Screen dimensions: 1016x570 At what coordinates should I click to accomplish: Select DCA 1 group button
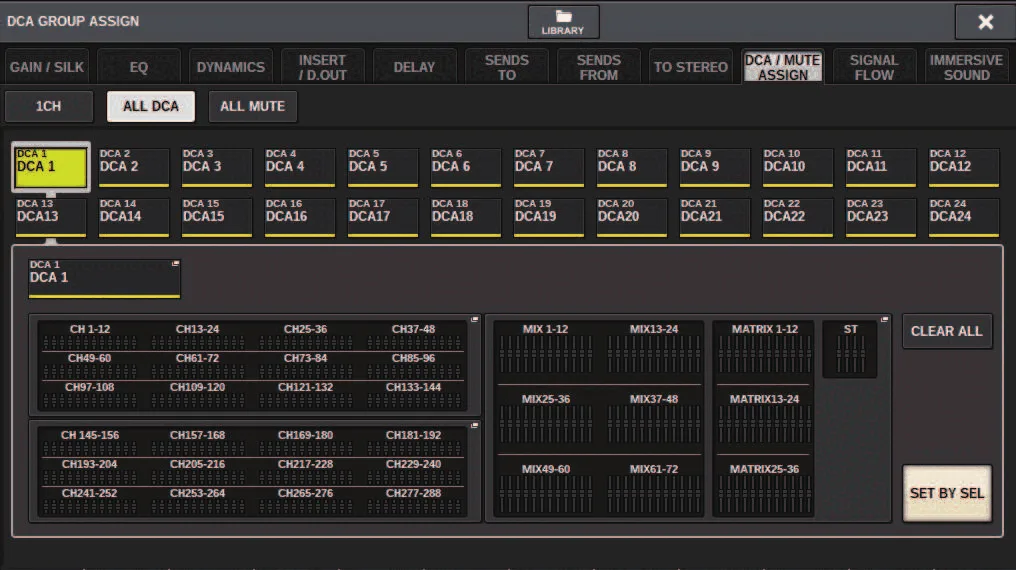coord(51,166)
